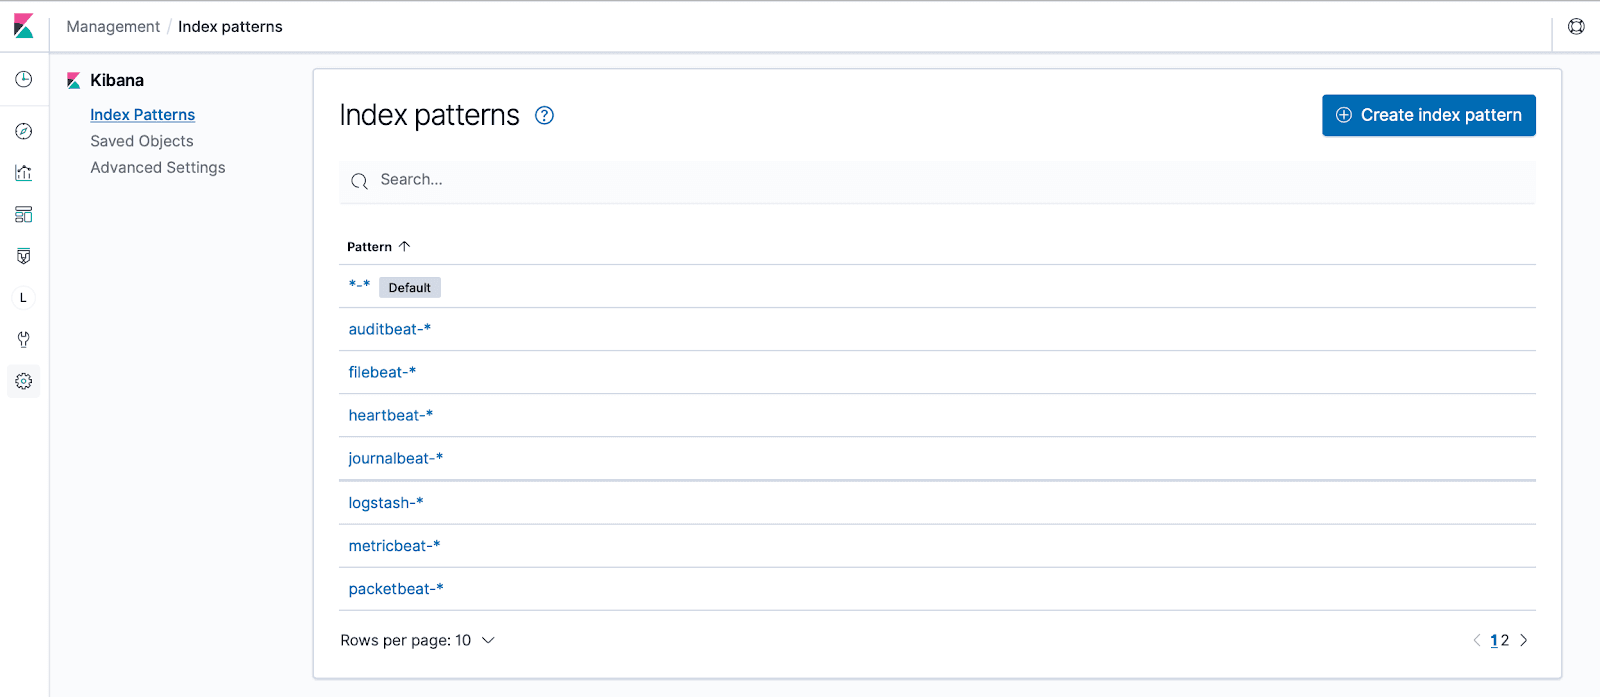The height and width of the screenshot is (697, 1600).
Task: Click the Kibana logo in the top-left corner
Action: [23, 26]
